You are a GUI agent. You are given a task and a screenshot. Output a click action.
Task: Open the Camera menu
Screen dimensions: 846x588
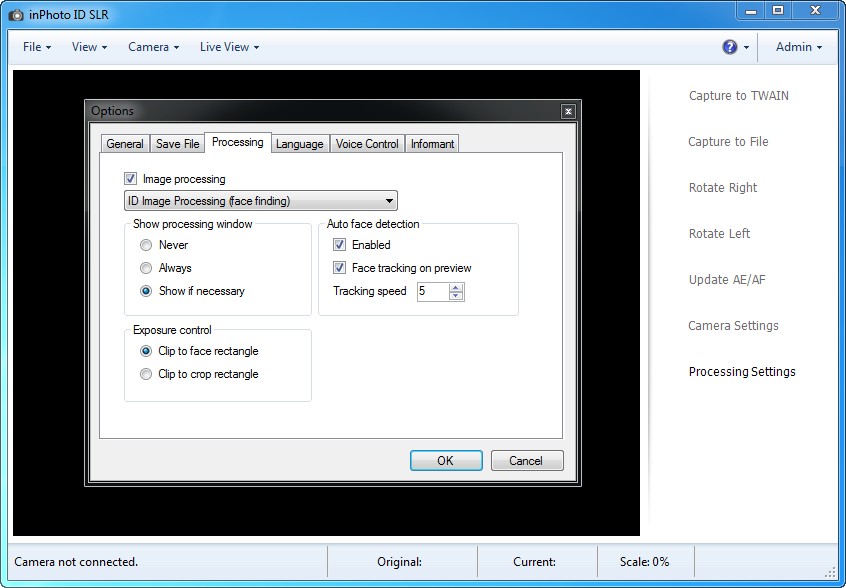pyautogui.click(x=153, y=47)
